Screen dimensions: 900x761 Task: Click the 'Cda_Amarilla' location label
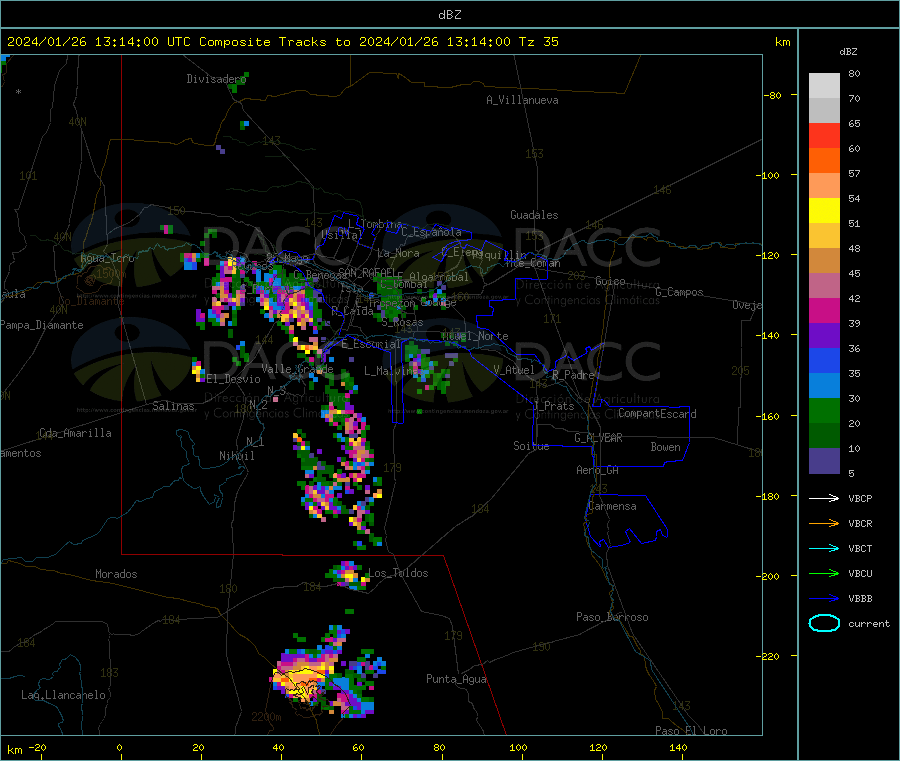[x=75, y=433]
